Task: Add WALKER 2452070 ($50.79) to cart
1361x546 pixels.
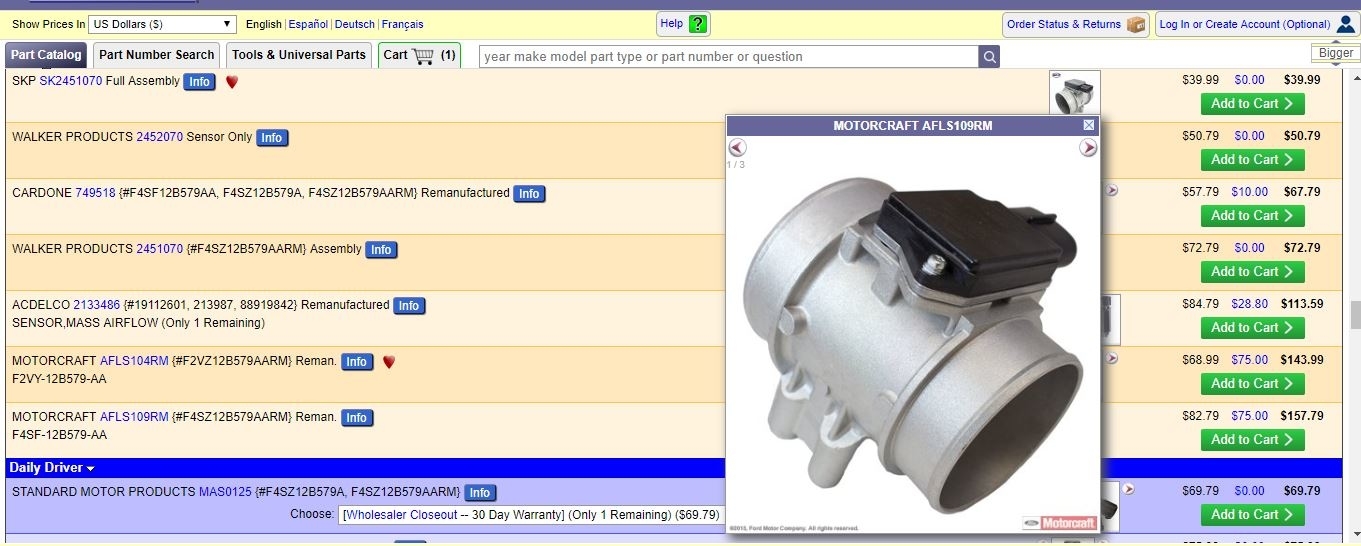Action: (x=1252, y=160)
